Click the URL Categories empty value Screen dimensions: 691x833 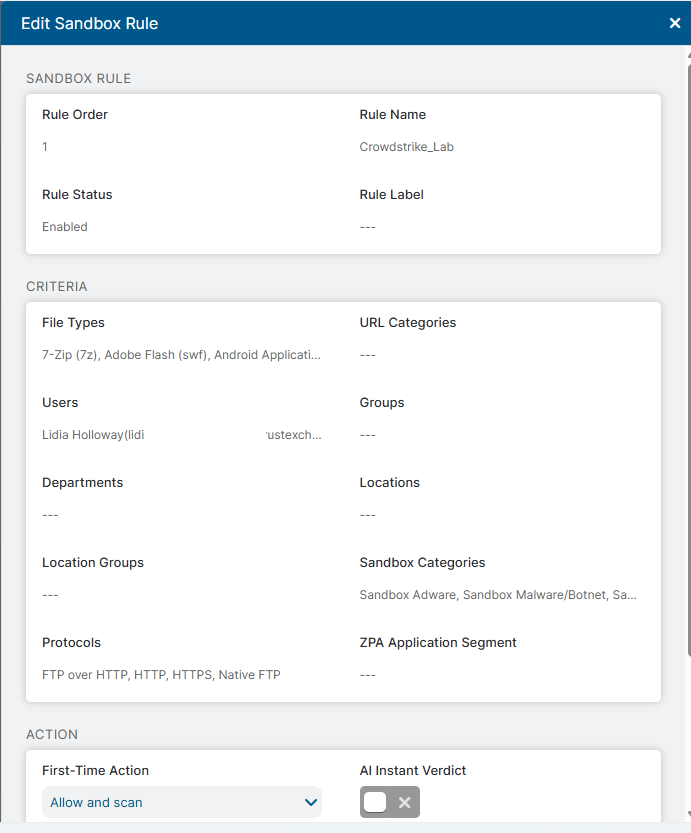click(368, 355)
